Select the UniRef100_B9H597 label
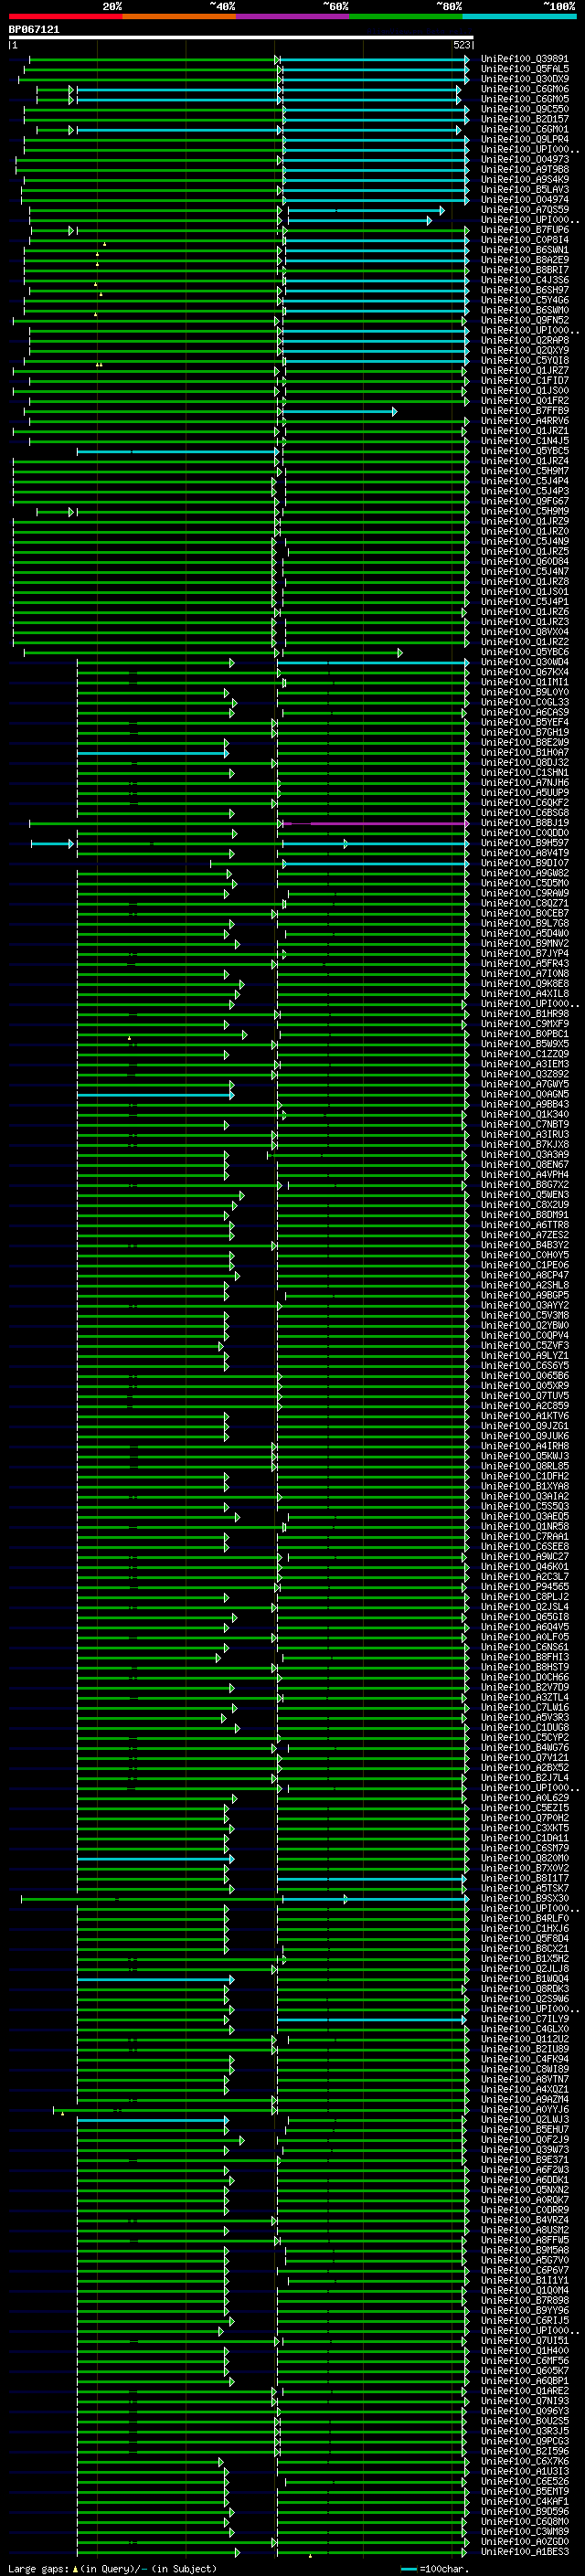This screenshot has height=2576, width=585. click(x=525, y=843)
